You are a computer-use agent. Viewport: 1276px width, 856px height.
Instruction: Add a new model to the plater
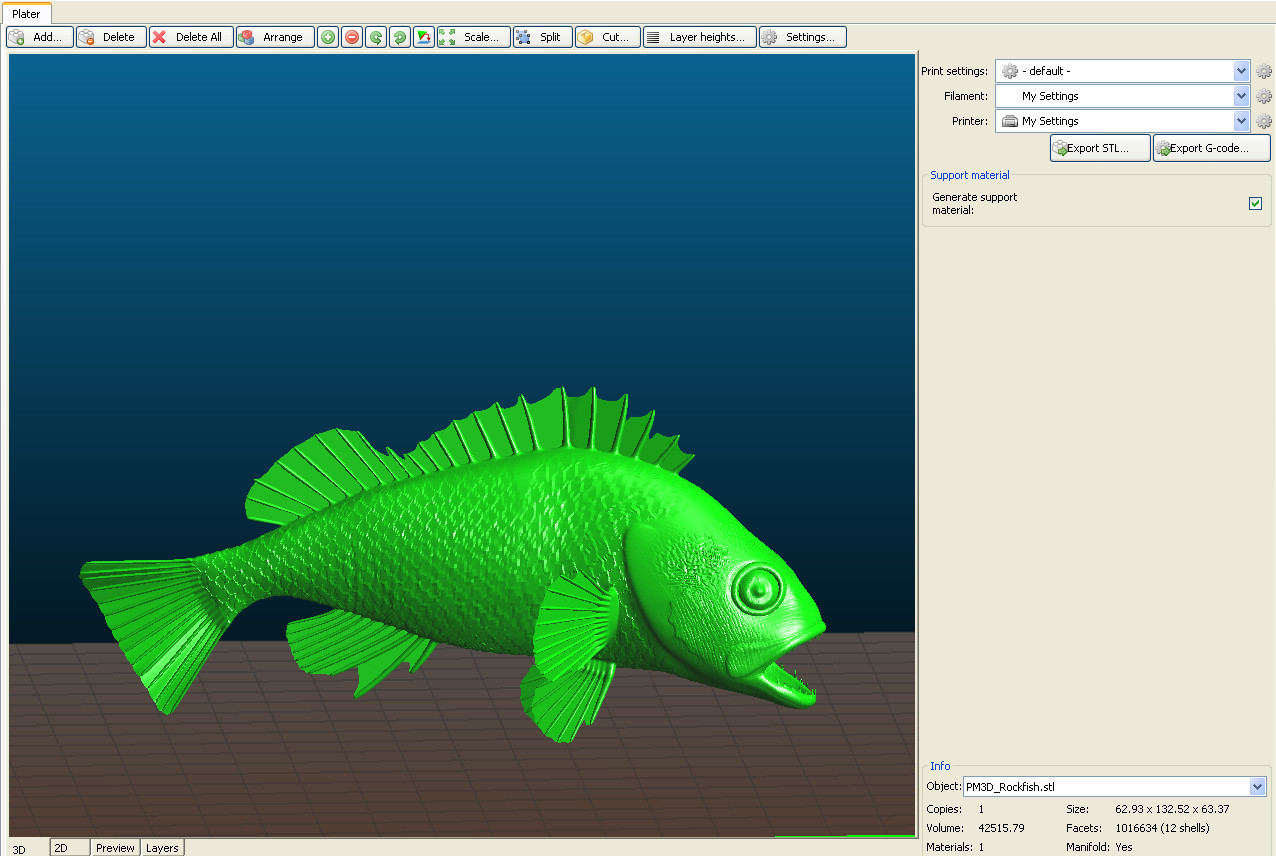[39, 36]
